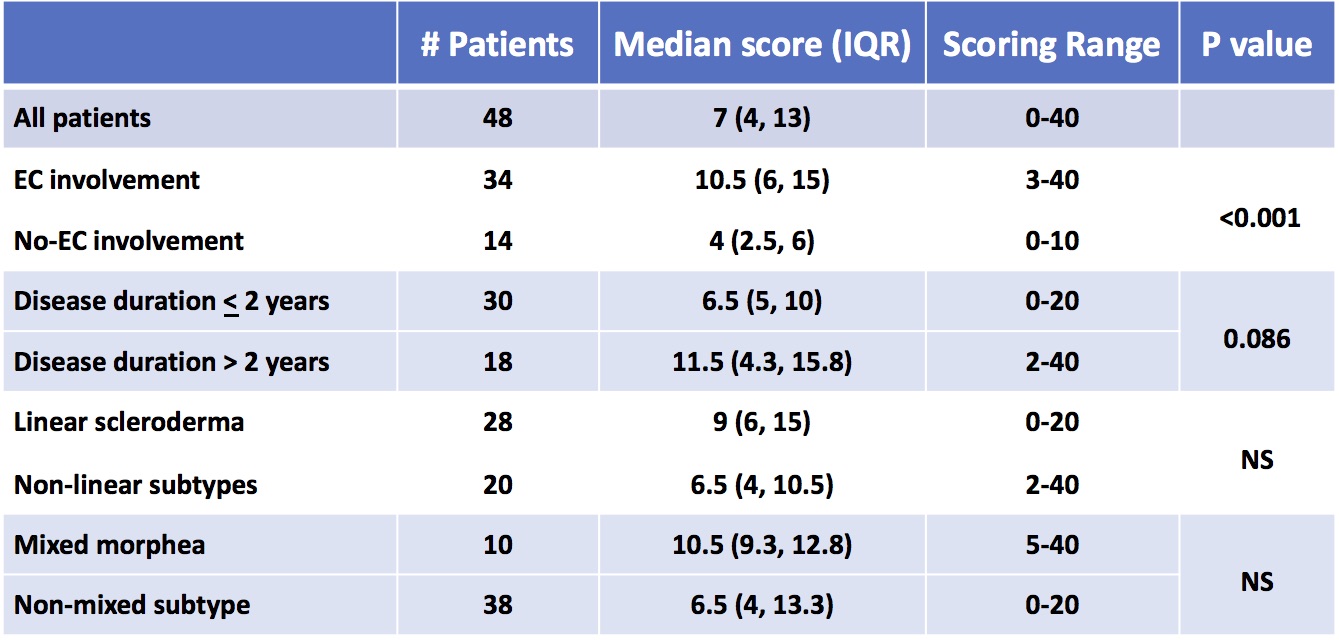1339x641 pixels.
Task: Click the 'EC involvement' row label
Action: point(107,180)
